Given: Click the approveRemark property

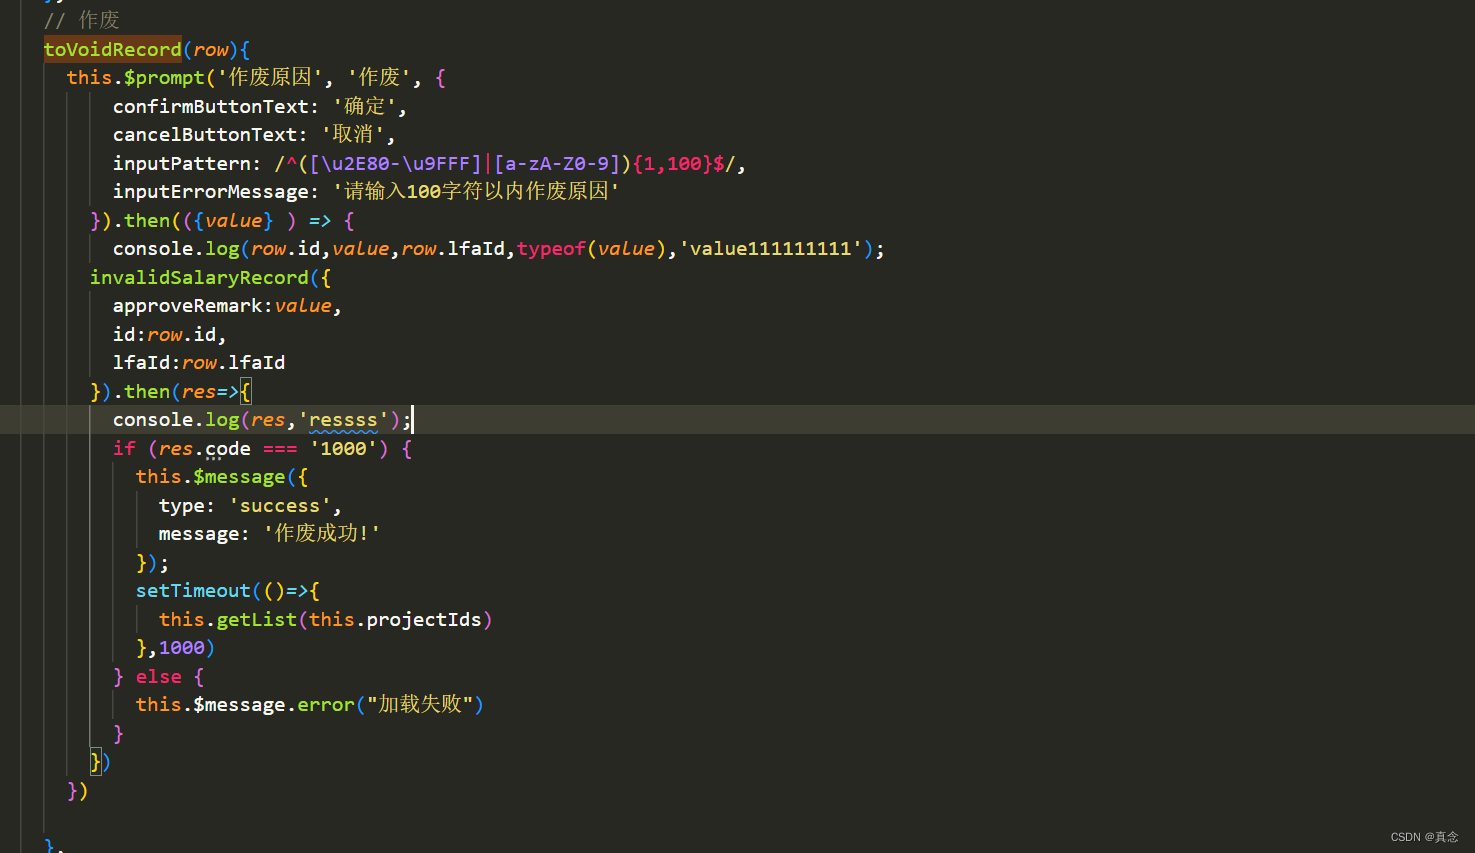Looking at the screenshot, I should (x=187, y=305).
